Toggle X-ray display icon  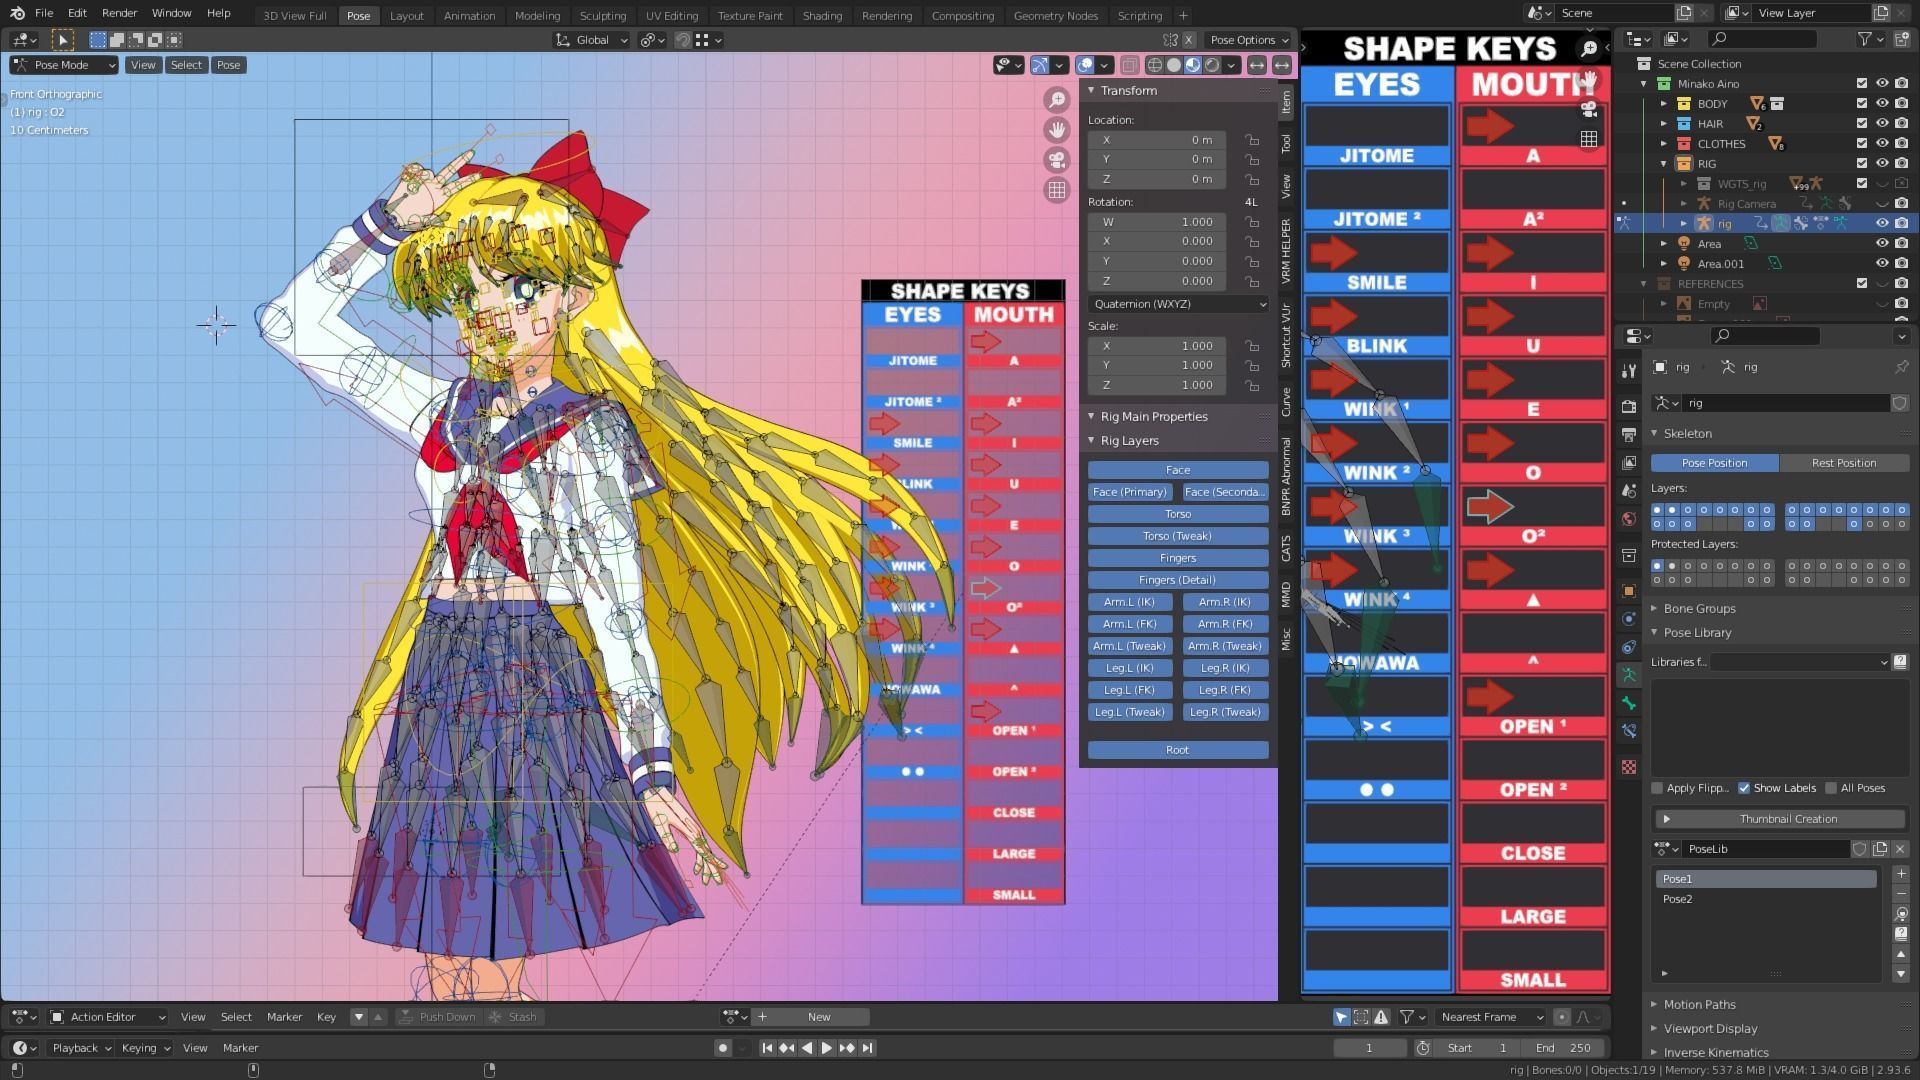(x=1129, y=65)
